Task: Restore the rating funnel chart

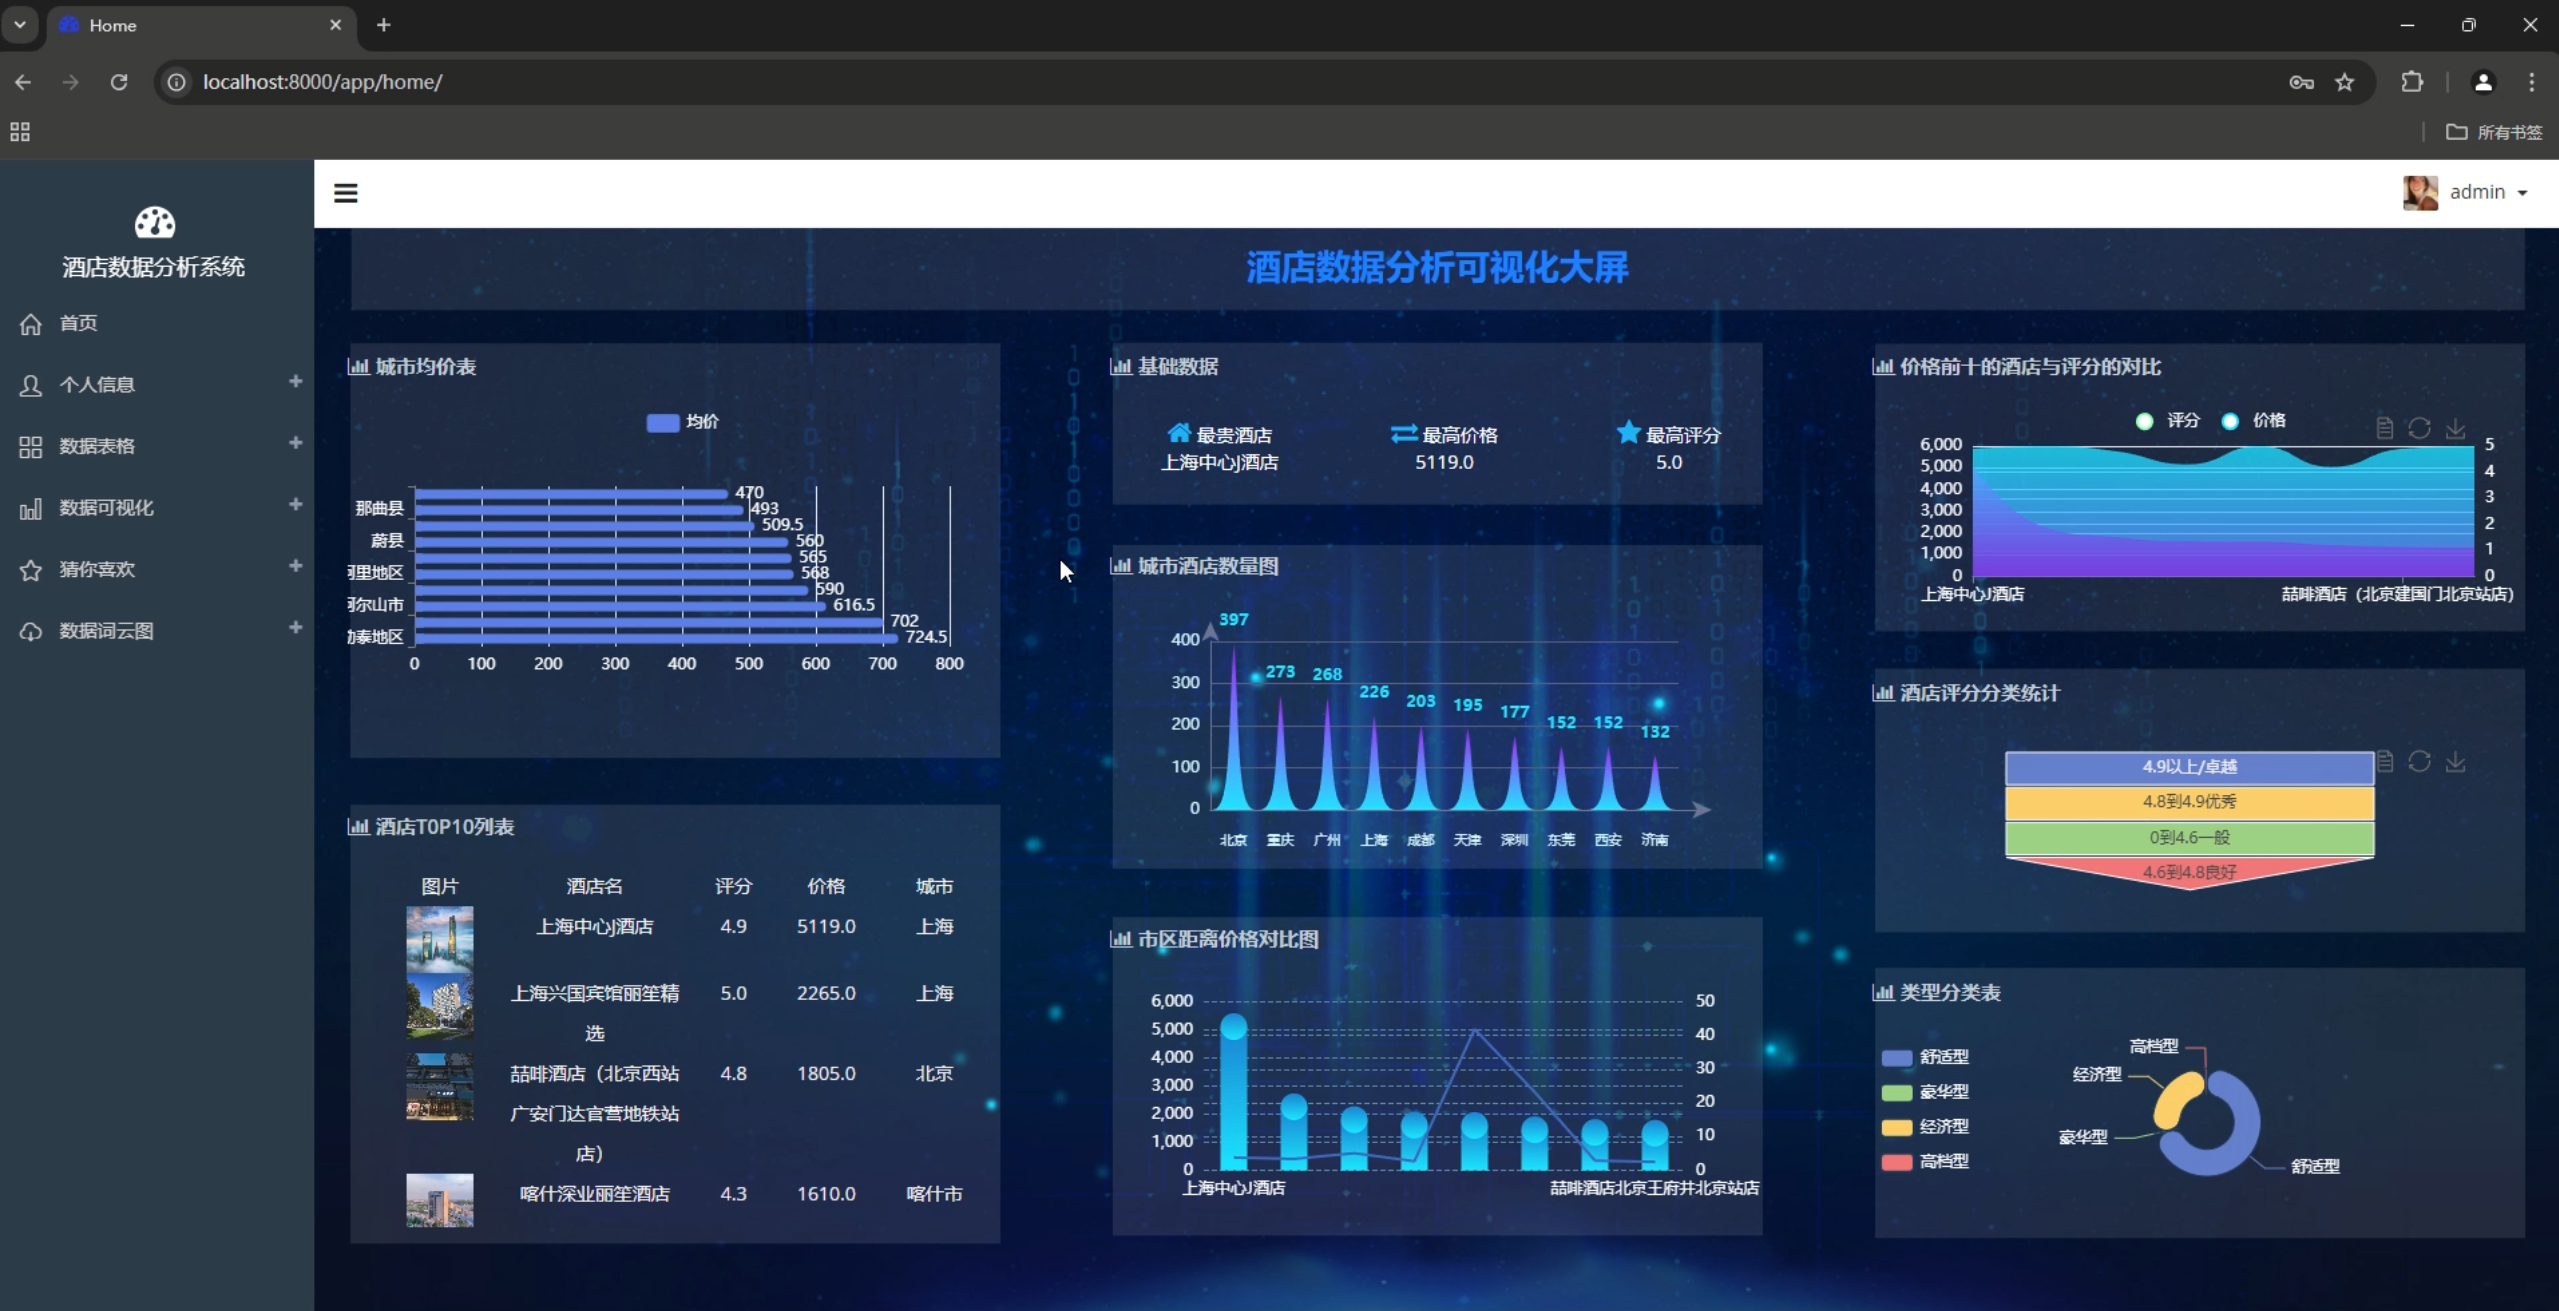Action: pos(2419,762)
